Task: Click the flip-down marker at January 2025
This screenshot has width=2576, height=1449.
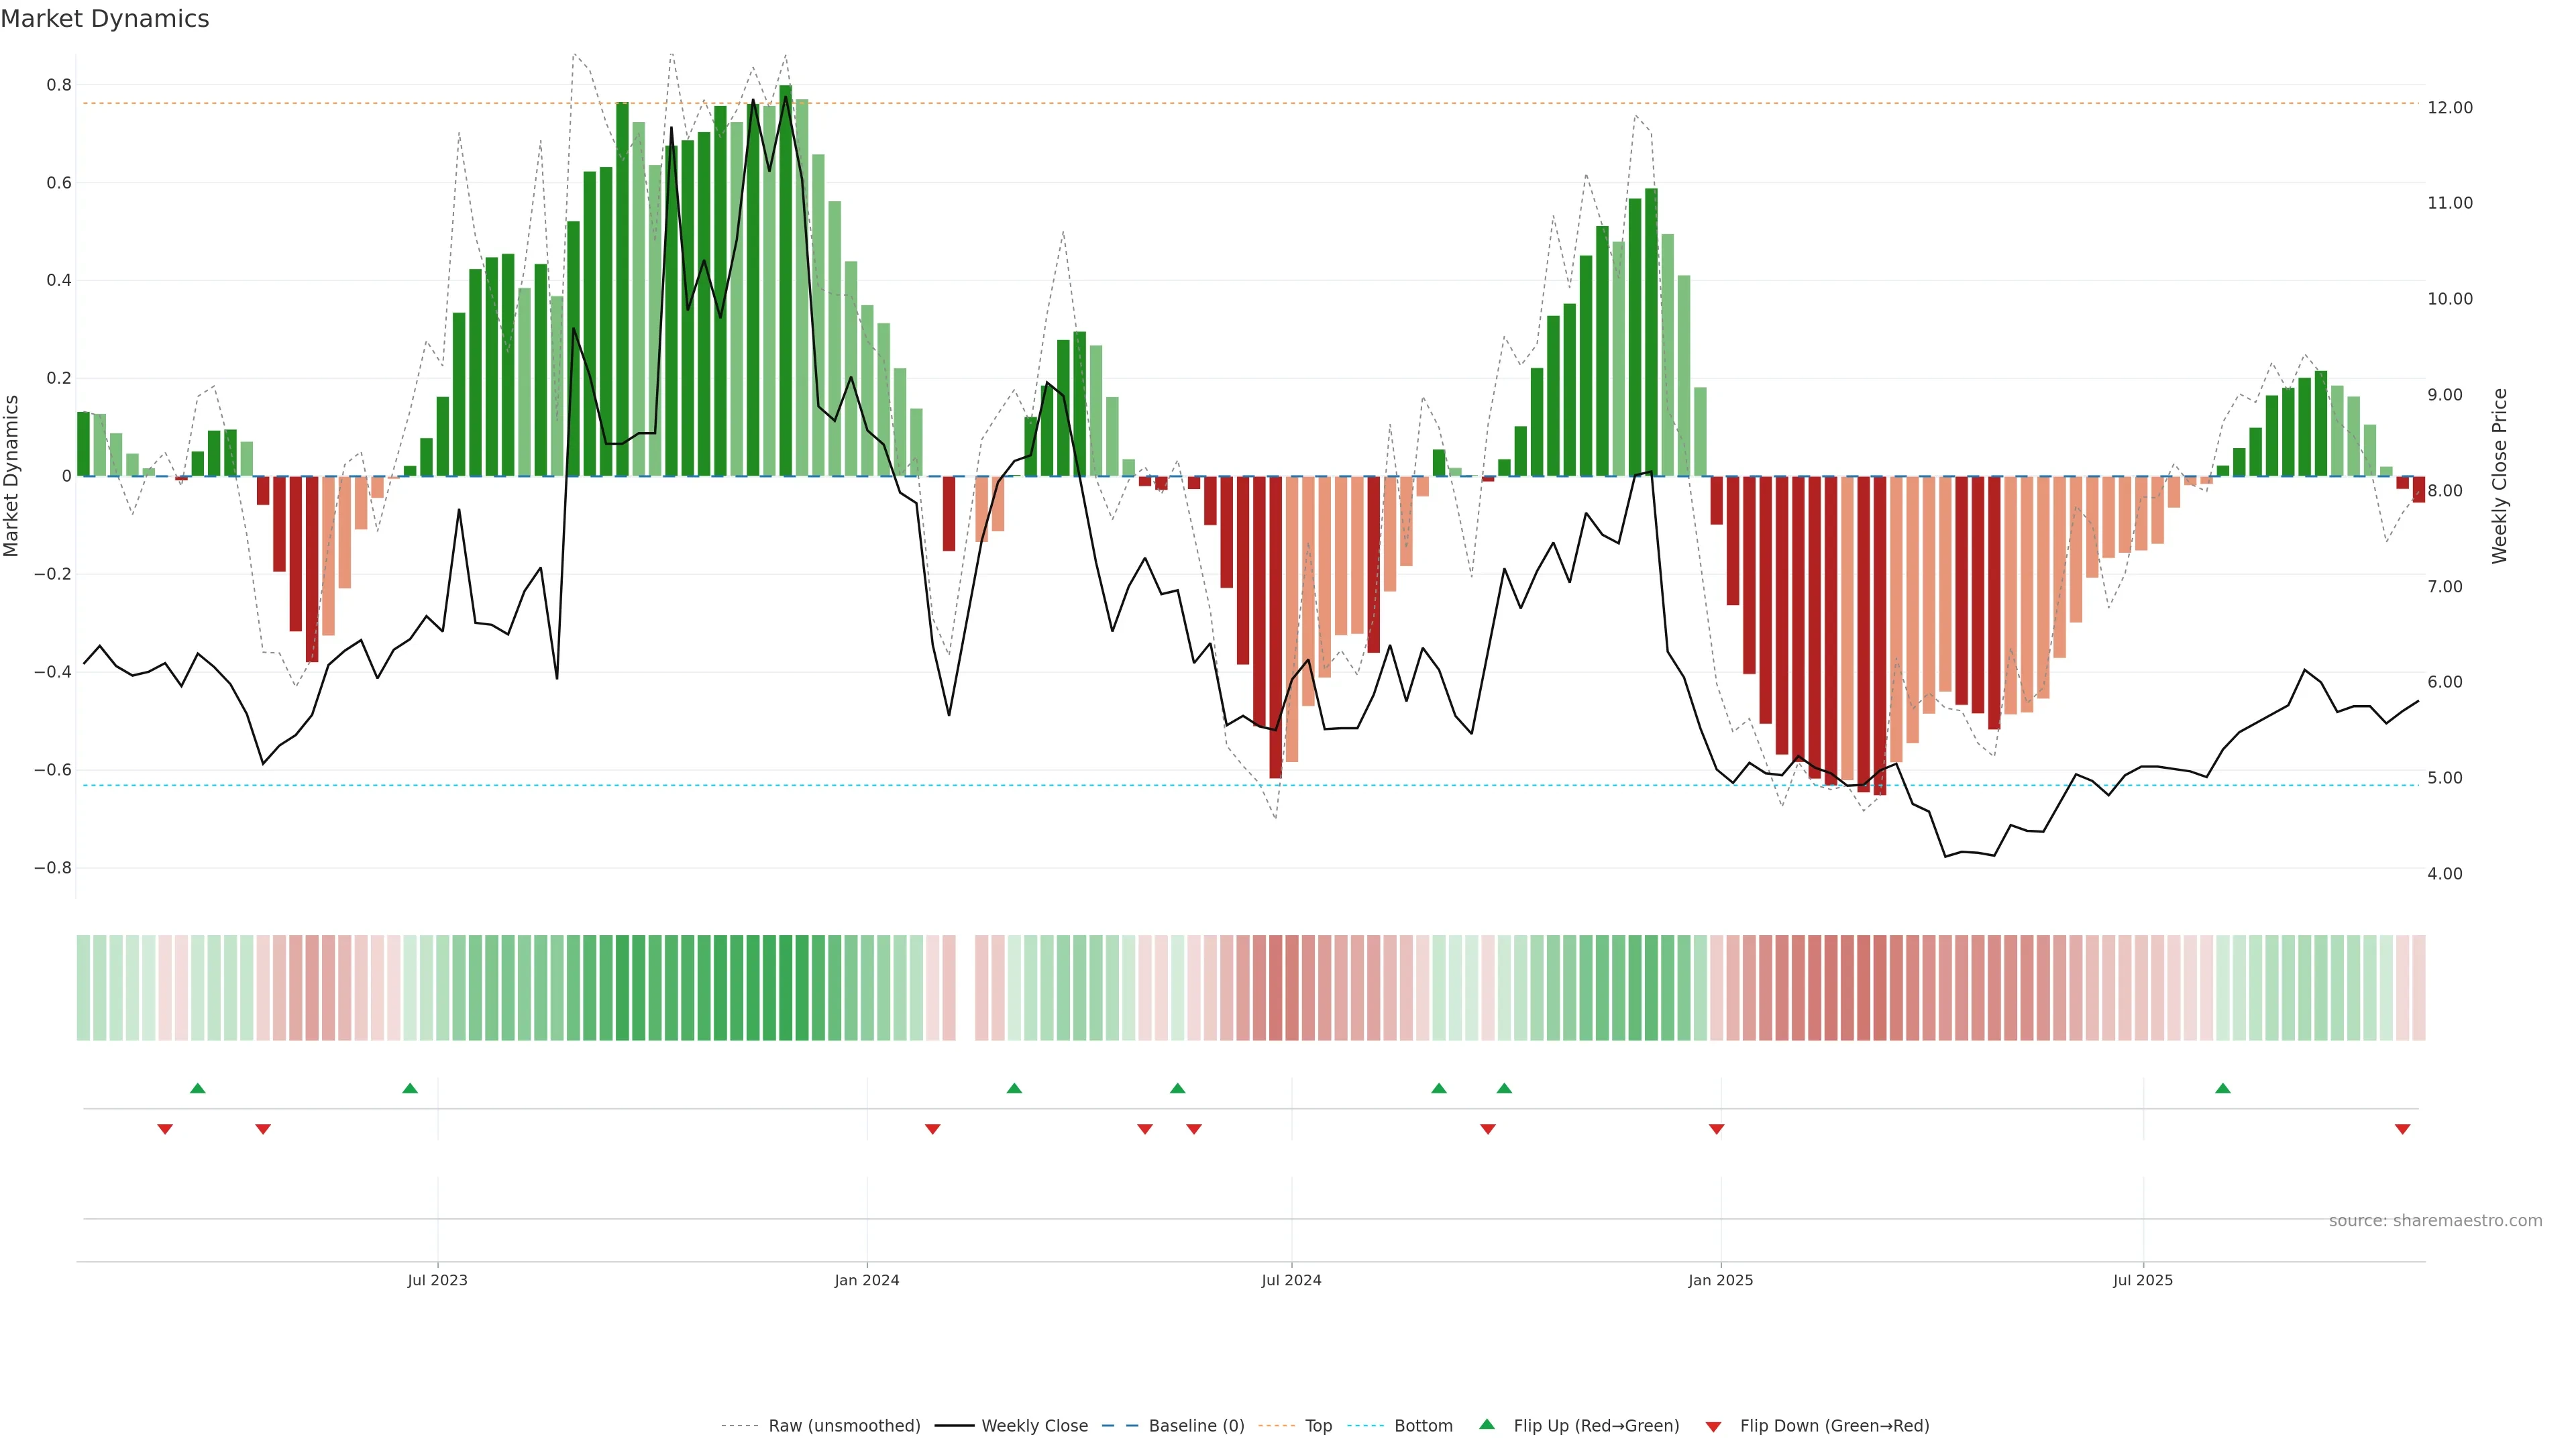Action: click(x=1716, y=1129)
